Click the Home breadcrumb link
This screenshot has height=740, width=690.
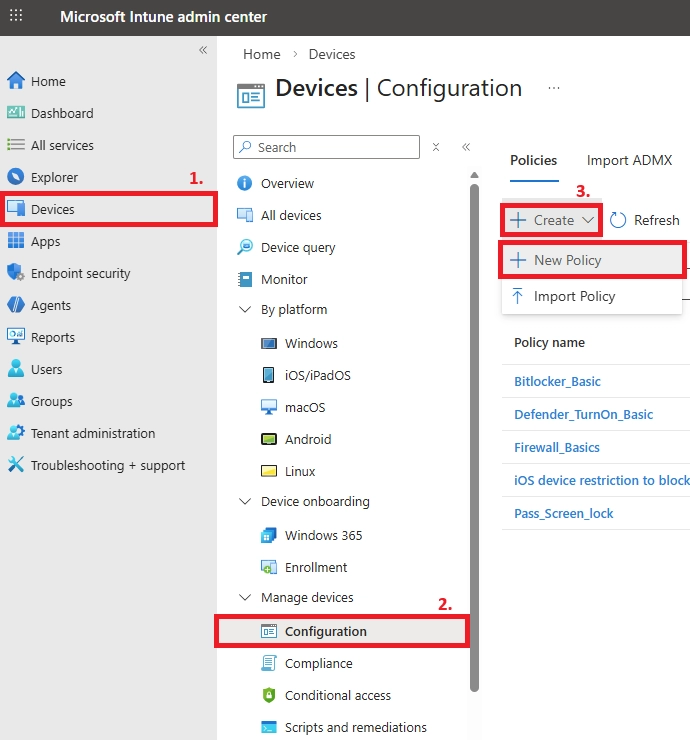click(x=261, y=54)
